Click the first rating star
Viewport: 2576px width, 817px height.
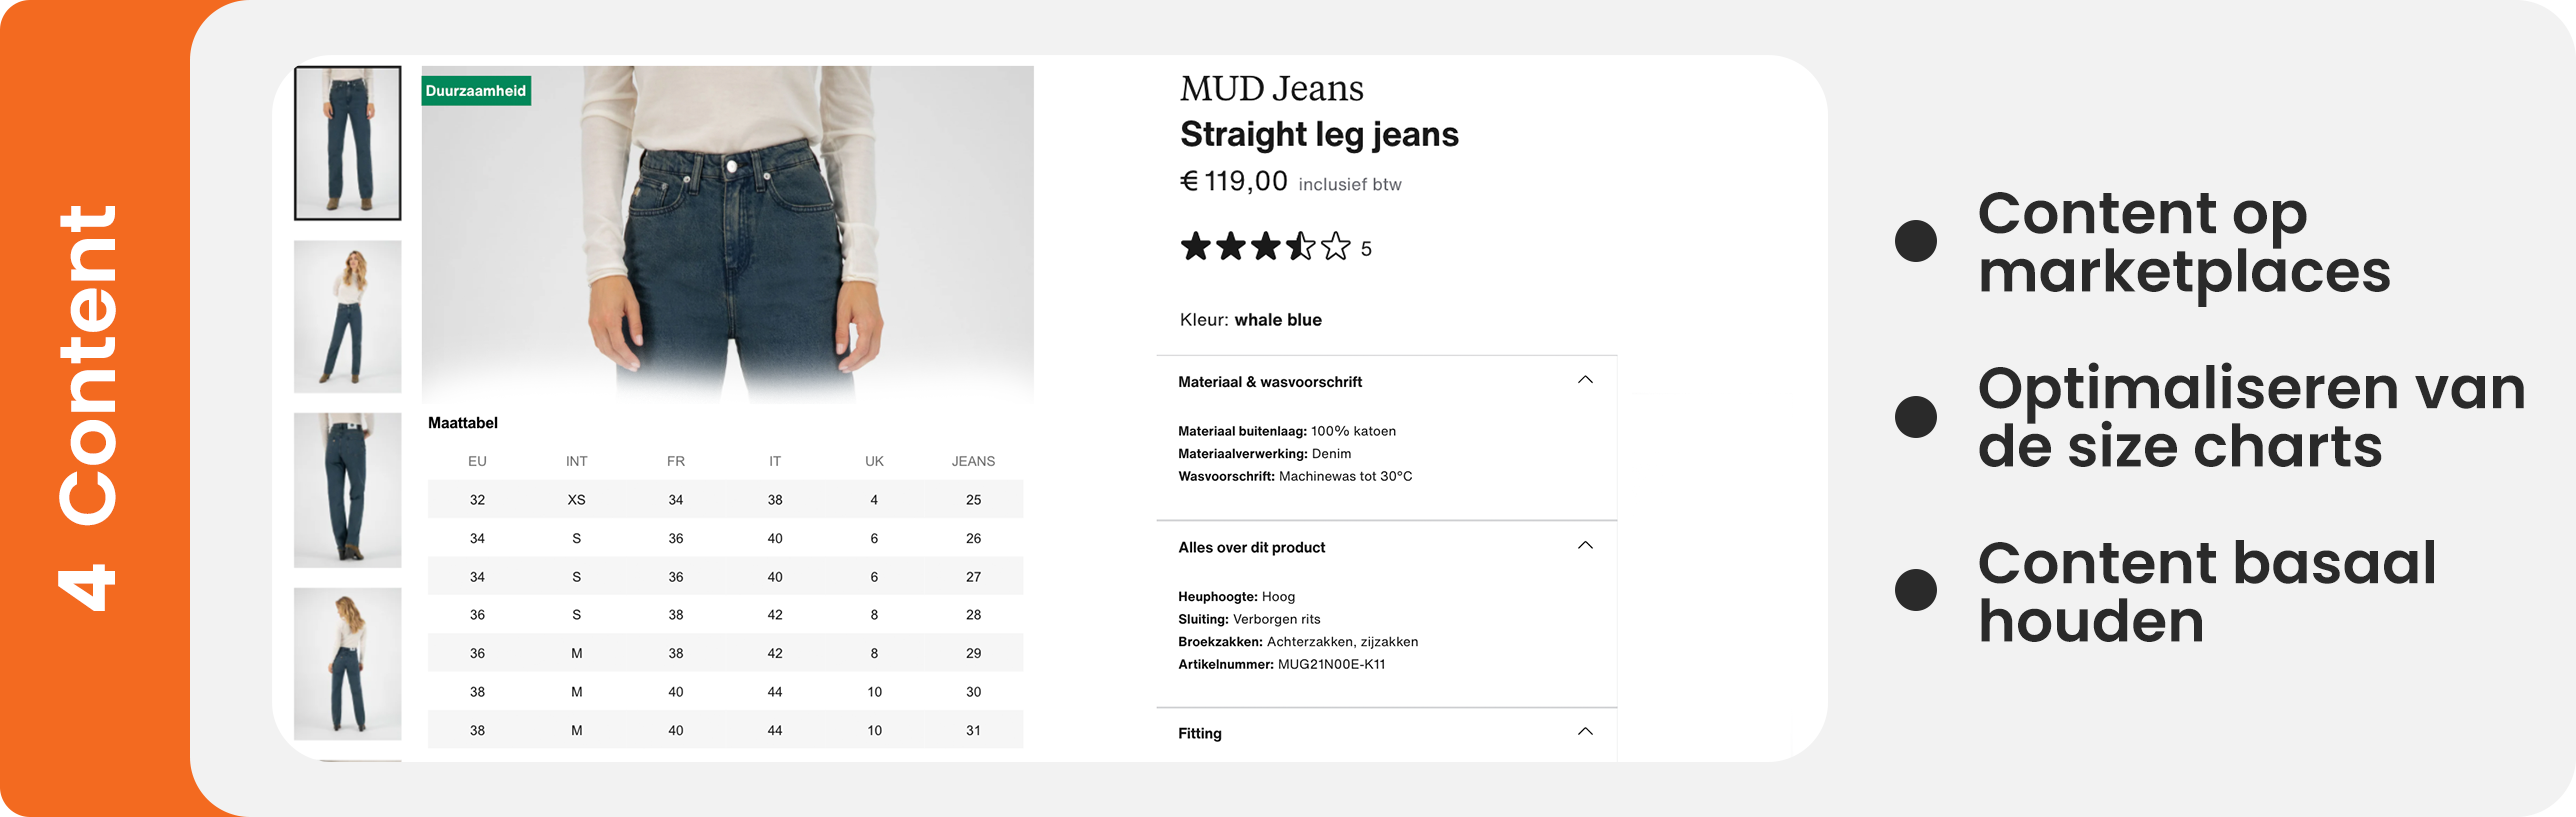[1196, 246]
